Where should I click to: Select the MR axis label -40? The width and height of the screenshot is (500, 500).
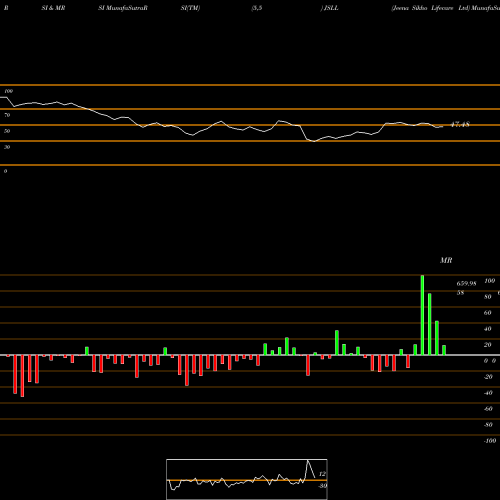[488, 393]
